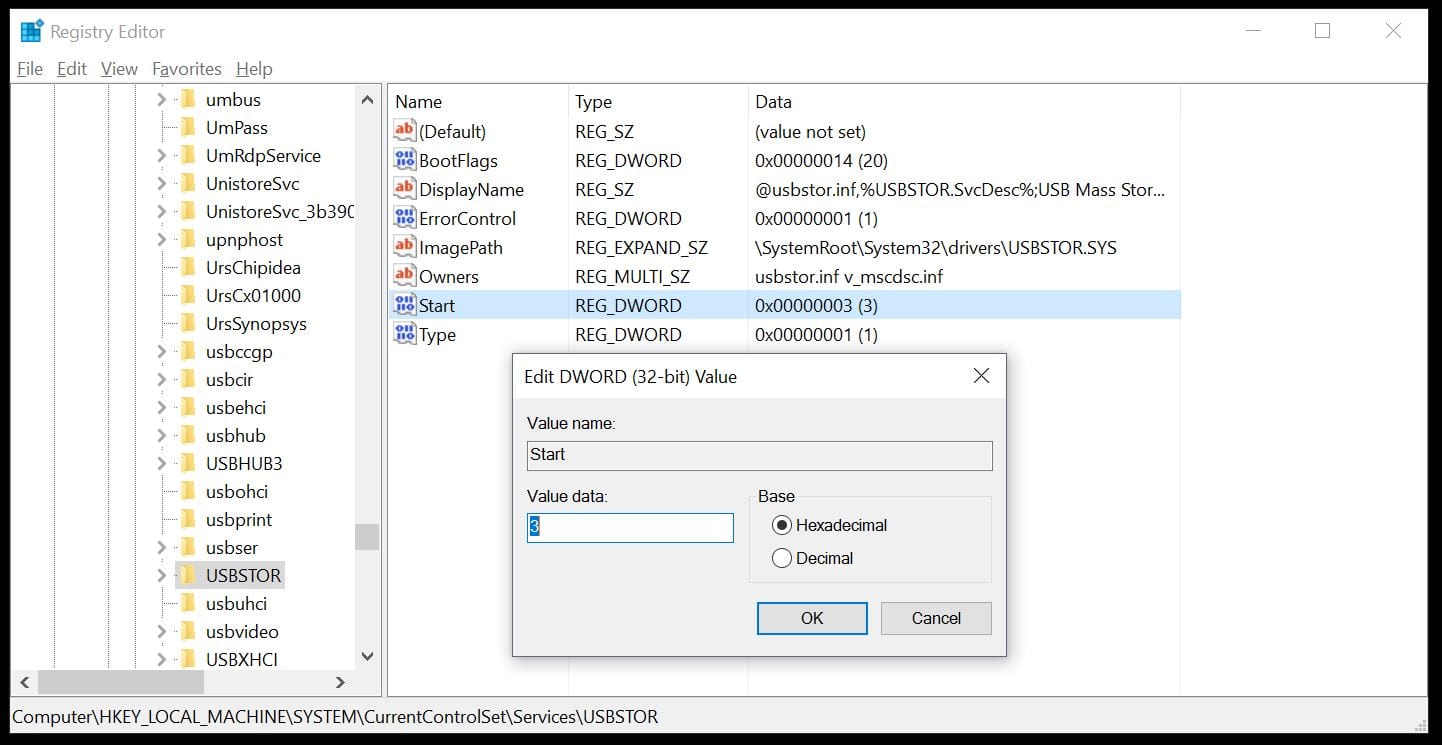Viewport: 1442px width, 745px height.
Task: Expand the usbcir tree node
Action: click(x=162, y=379)
